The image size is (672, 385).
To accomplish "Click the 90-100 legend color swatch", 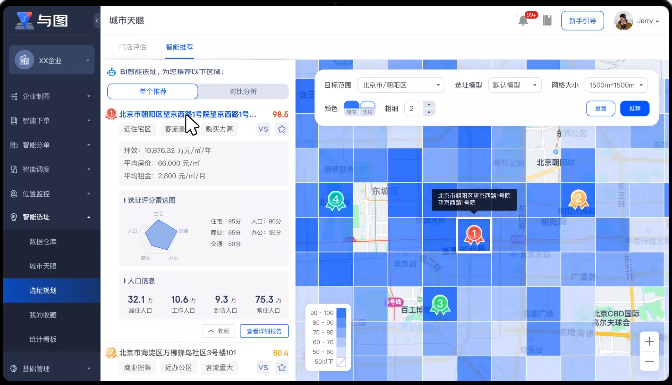I will 341,313.
